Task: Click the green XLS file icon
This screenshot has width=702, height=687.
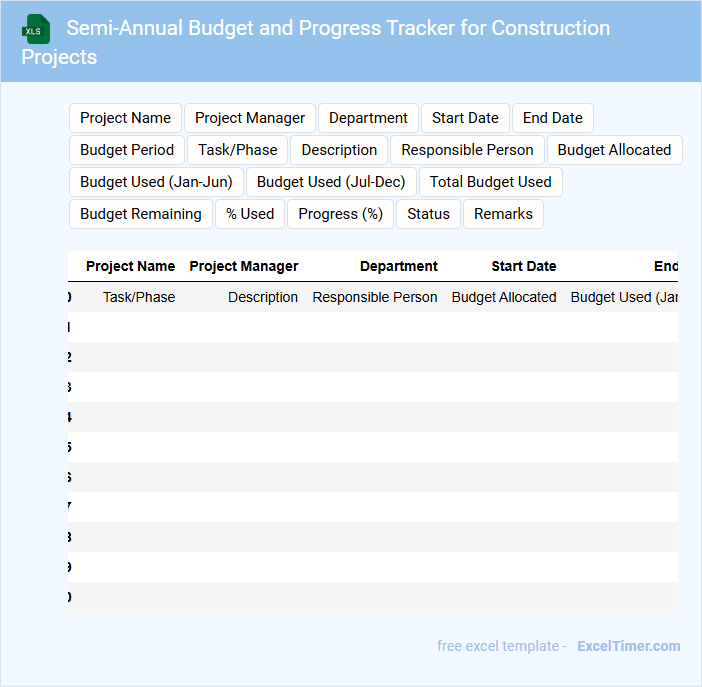Action: pos(36,30)
